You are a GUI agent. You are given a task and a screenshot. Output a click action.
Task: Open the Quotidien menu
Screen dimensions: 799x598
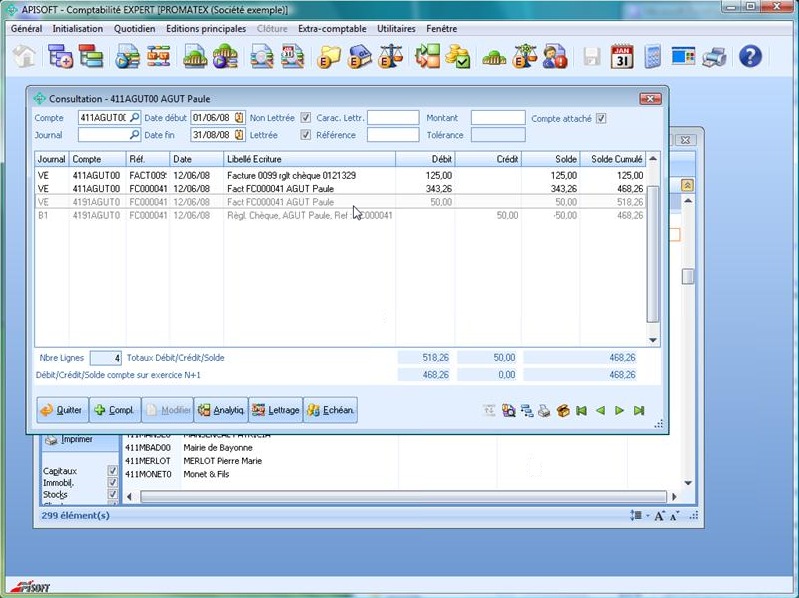(x=135, y=29)
